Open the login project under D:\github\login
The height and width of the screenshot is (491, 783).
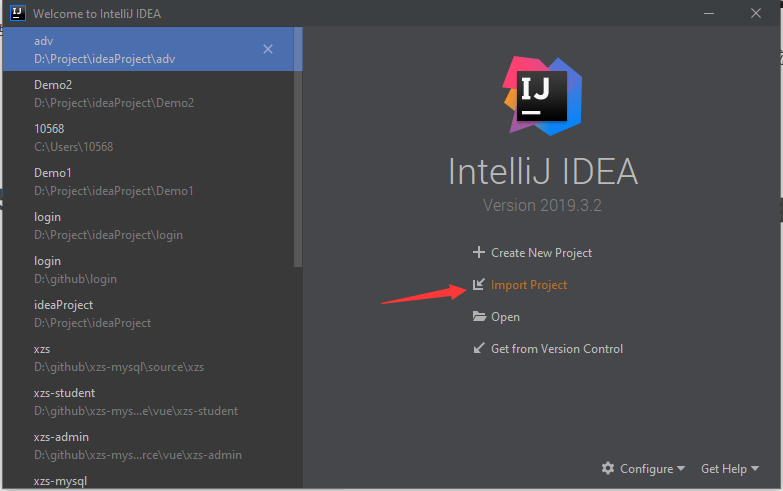click(x=149, y=269)
